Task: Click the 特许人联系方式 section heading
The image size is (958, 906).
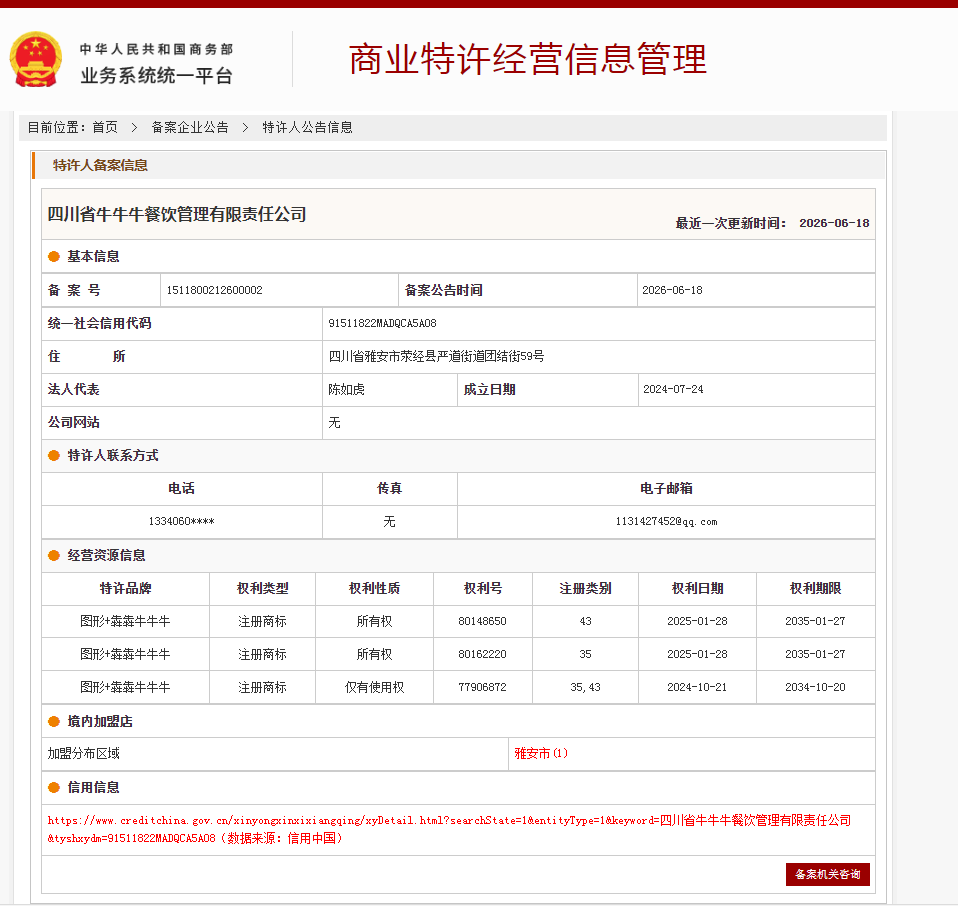Action: click(x=112, y=456)
